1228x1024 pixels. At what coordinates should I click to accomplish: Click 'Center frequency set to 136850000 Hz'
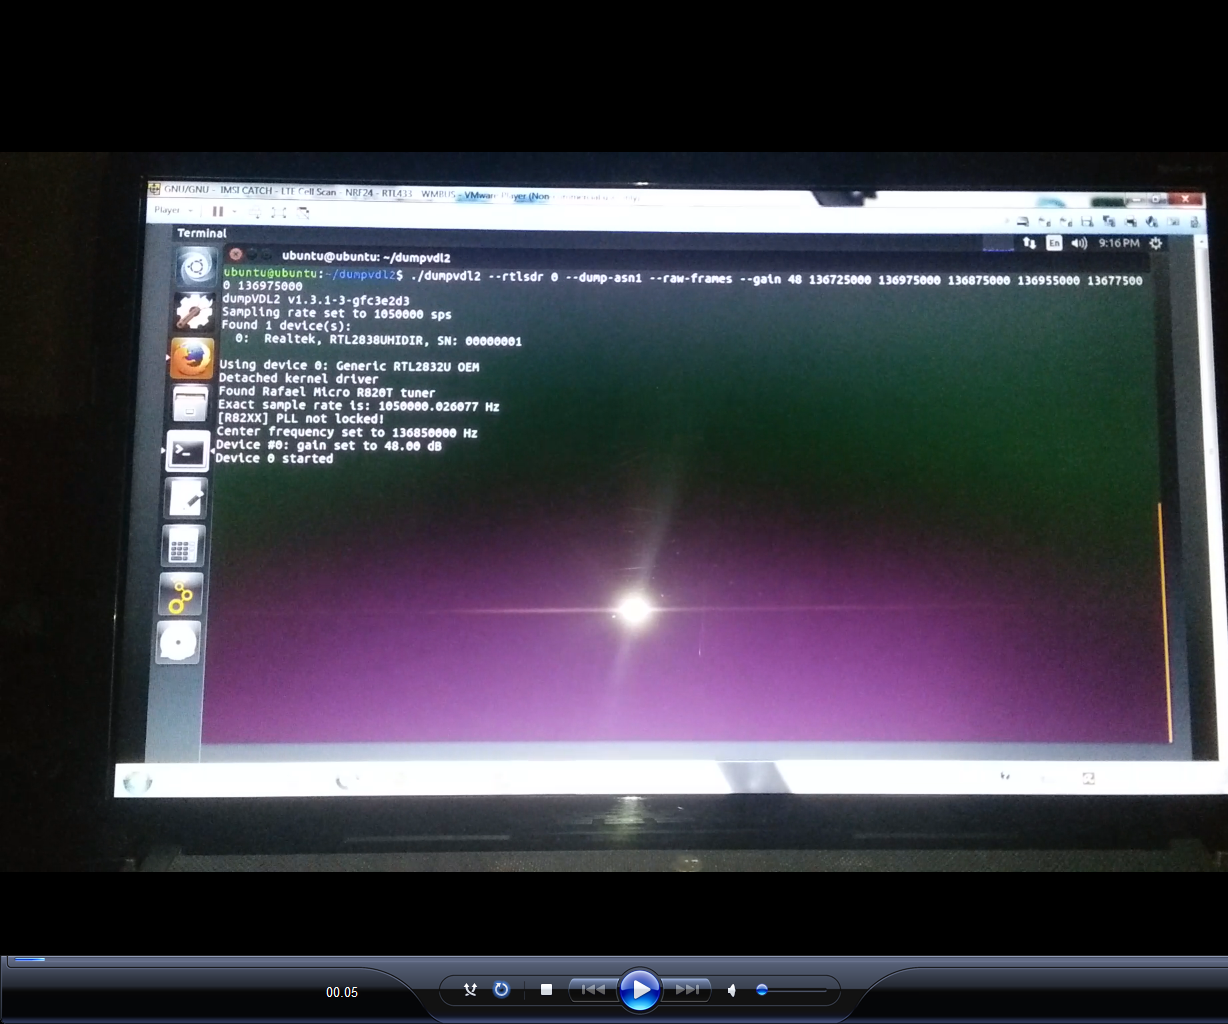click(347, 432)
